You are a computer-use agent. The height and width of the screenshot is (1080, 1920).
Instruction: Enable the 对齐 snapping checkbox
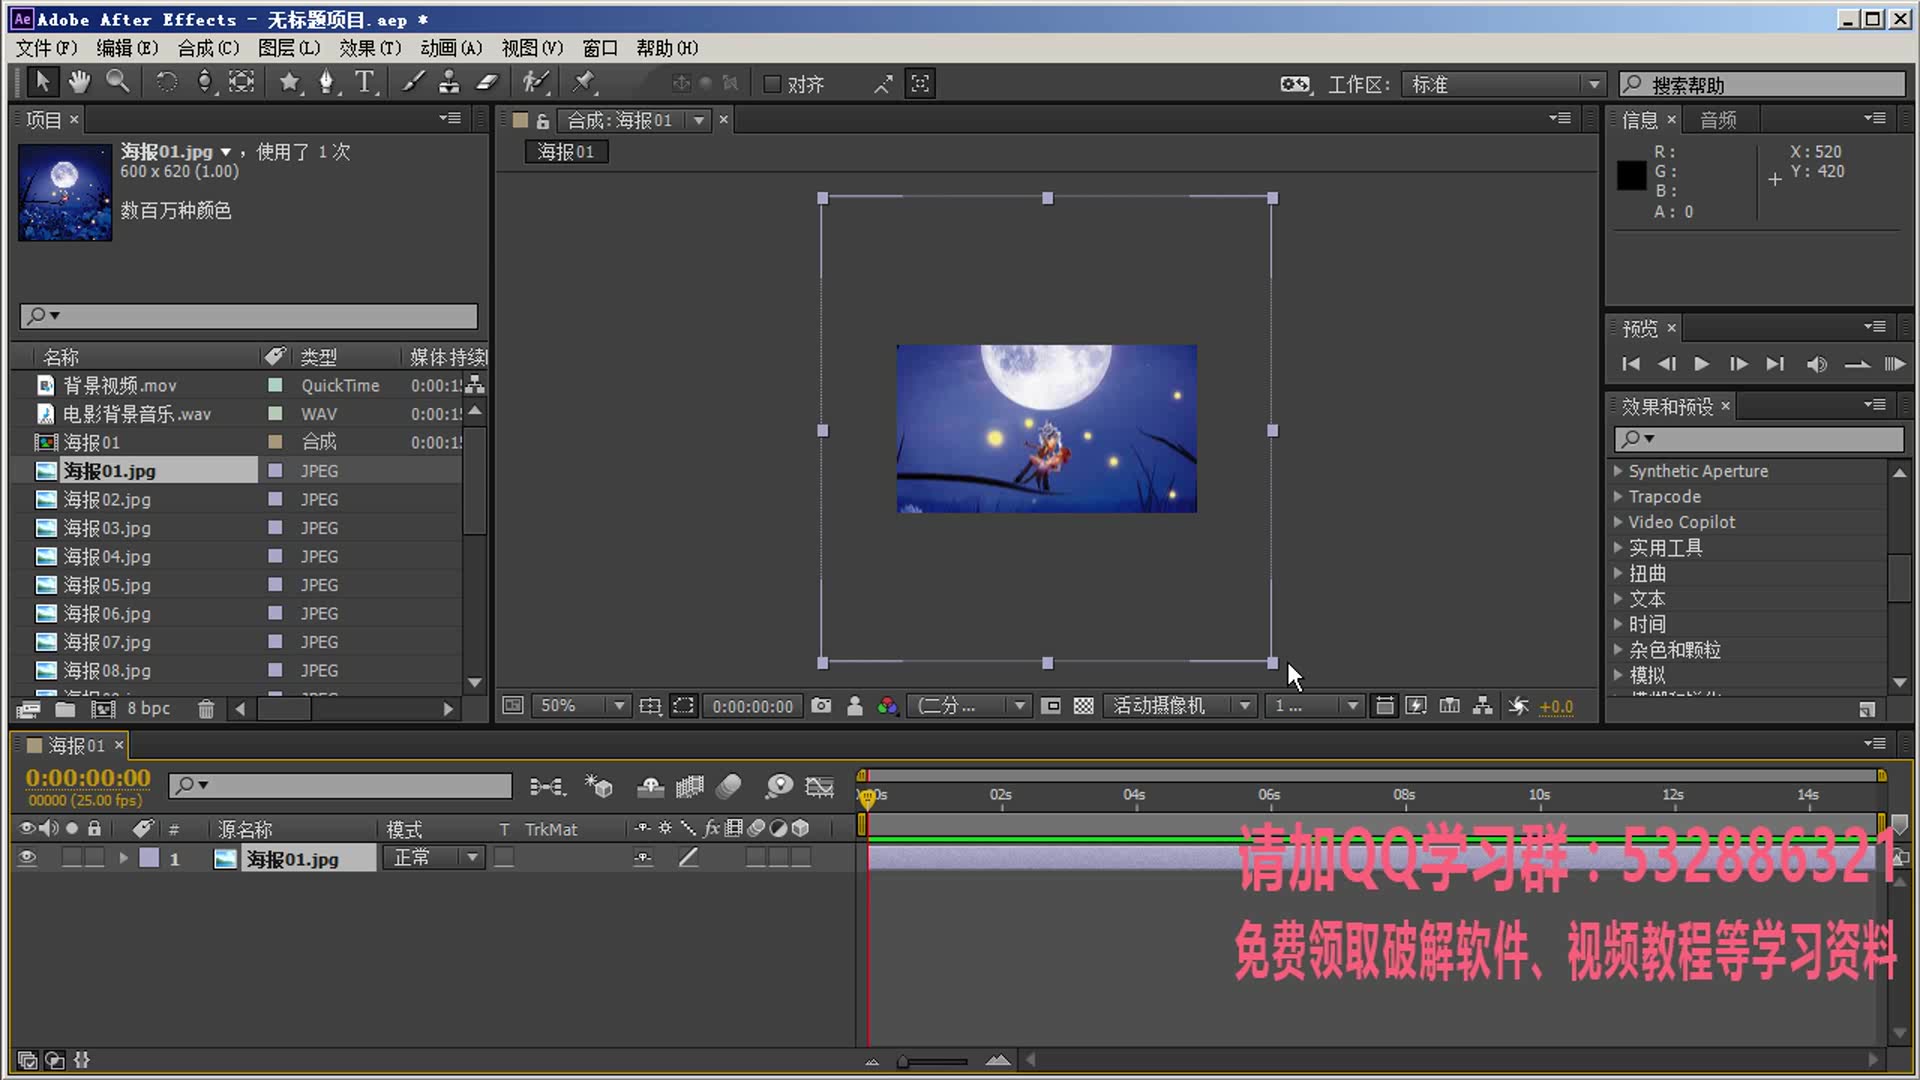pyautogui.click(x=772, y=85)
